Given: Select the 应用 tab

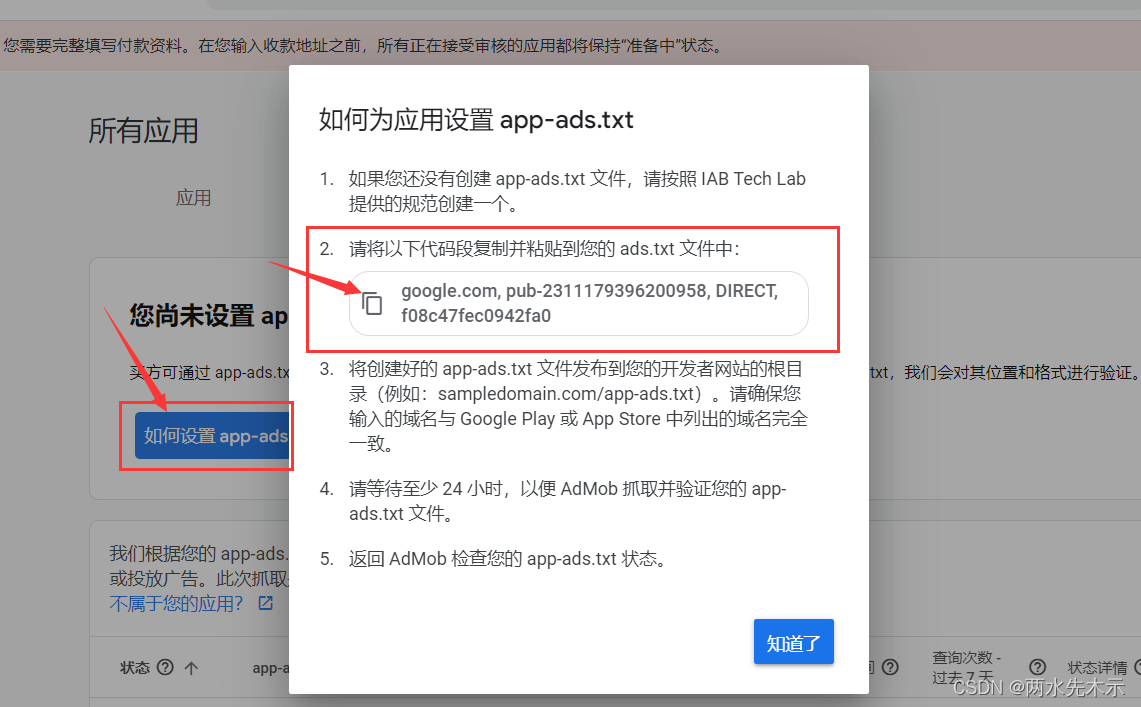Looking at the screenshot, I should [194, 198].
